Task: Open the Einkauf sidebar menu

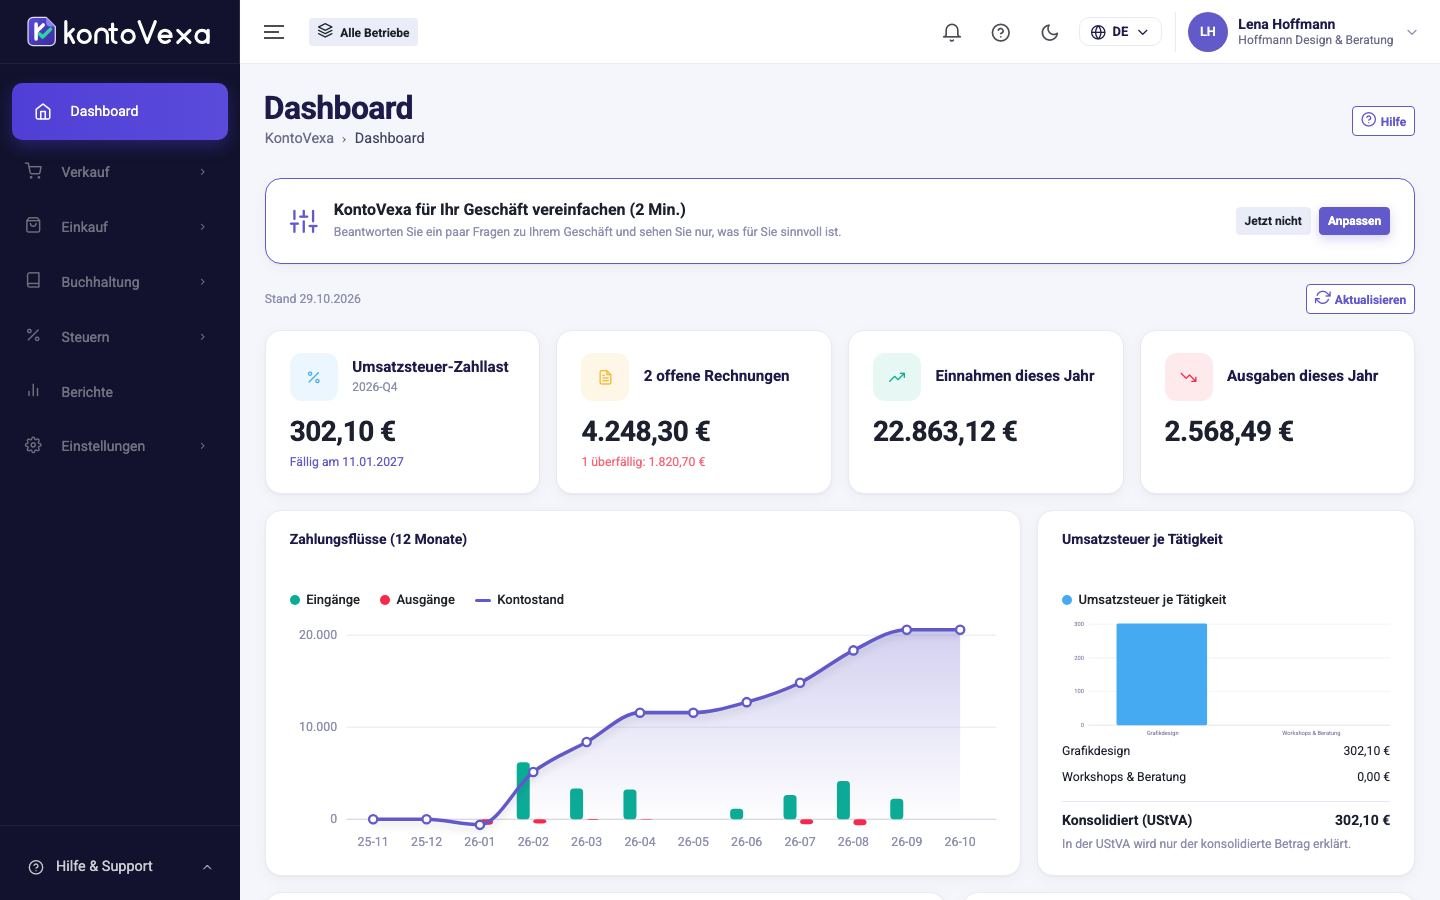Action: point(120,227)
